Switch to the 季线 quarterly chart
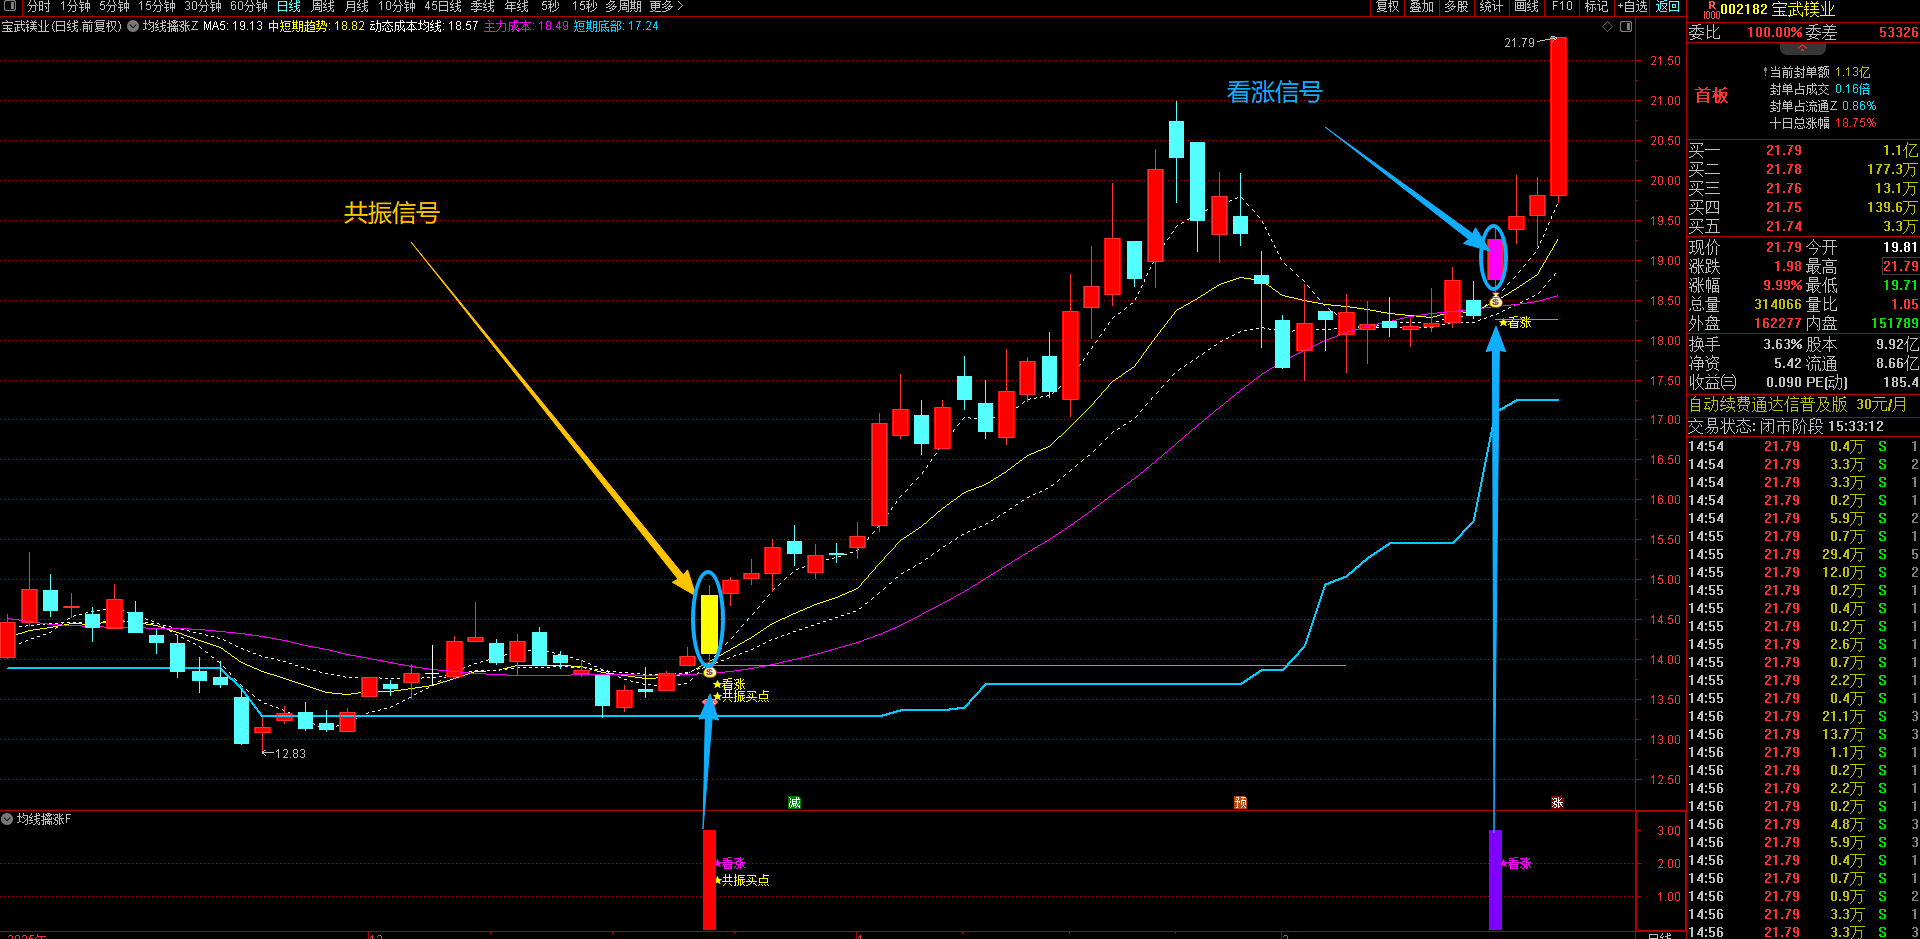 (483, 6)
